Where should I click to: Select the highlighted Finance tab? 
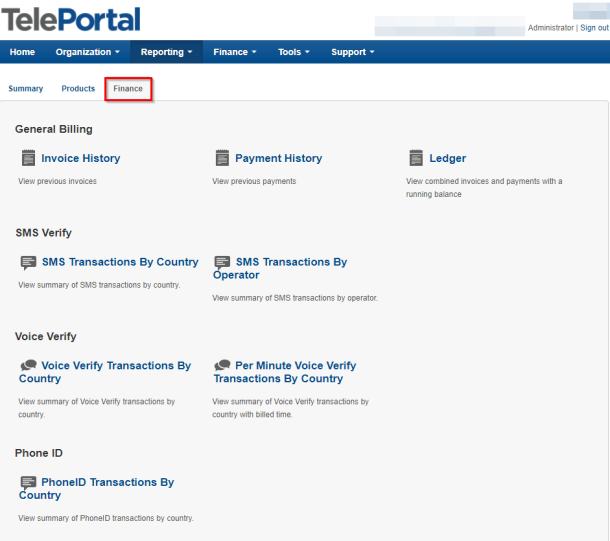(128, 89)
